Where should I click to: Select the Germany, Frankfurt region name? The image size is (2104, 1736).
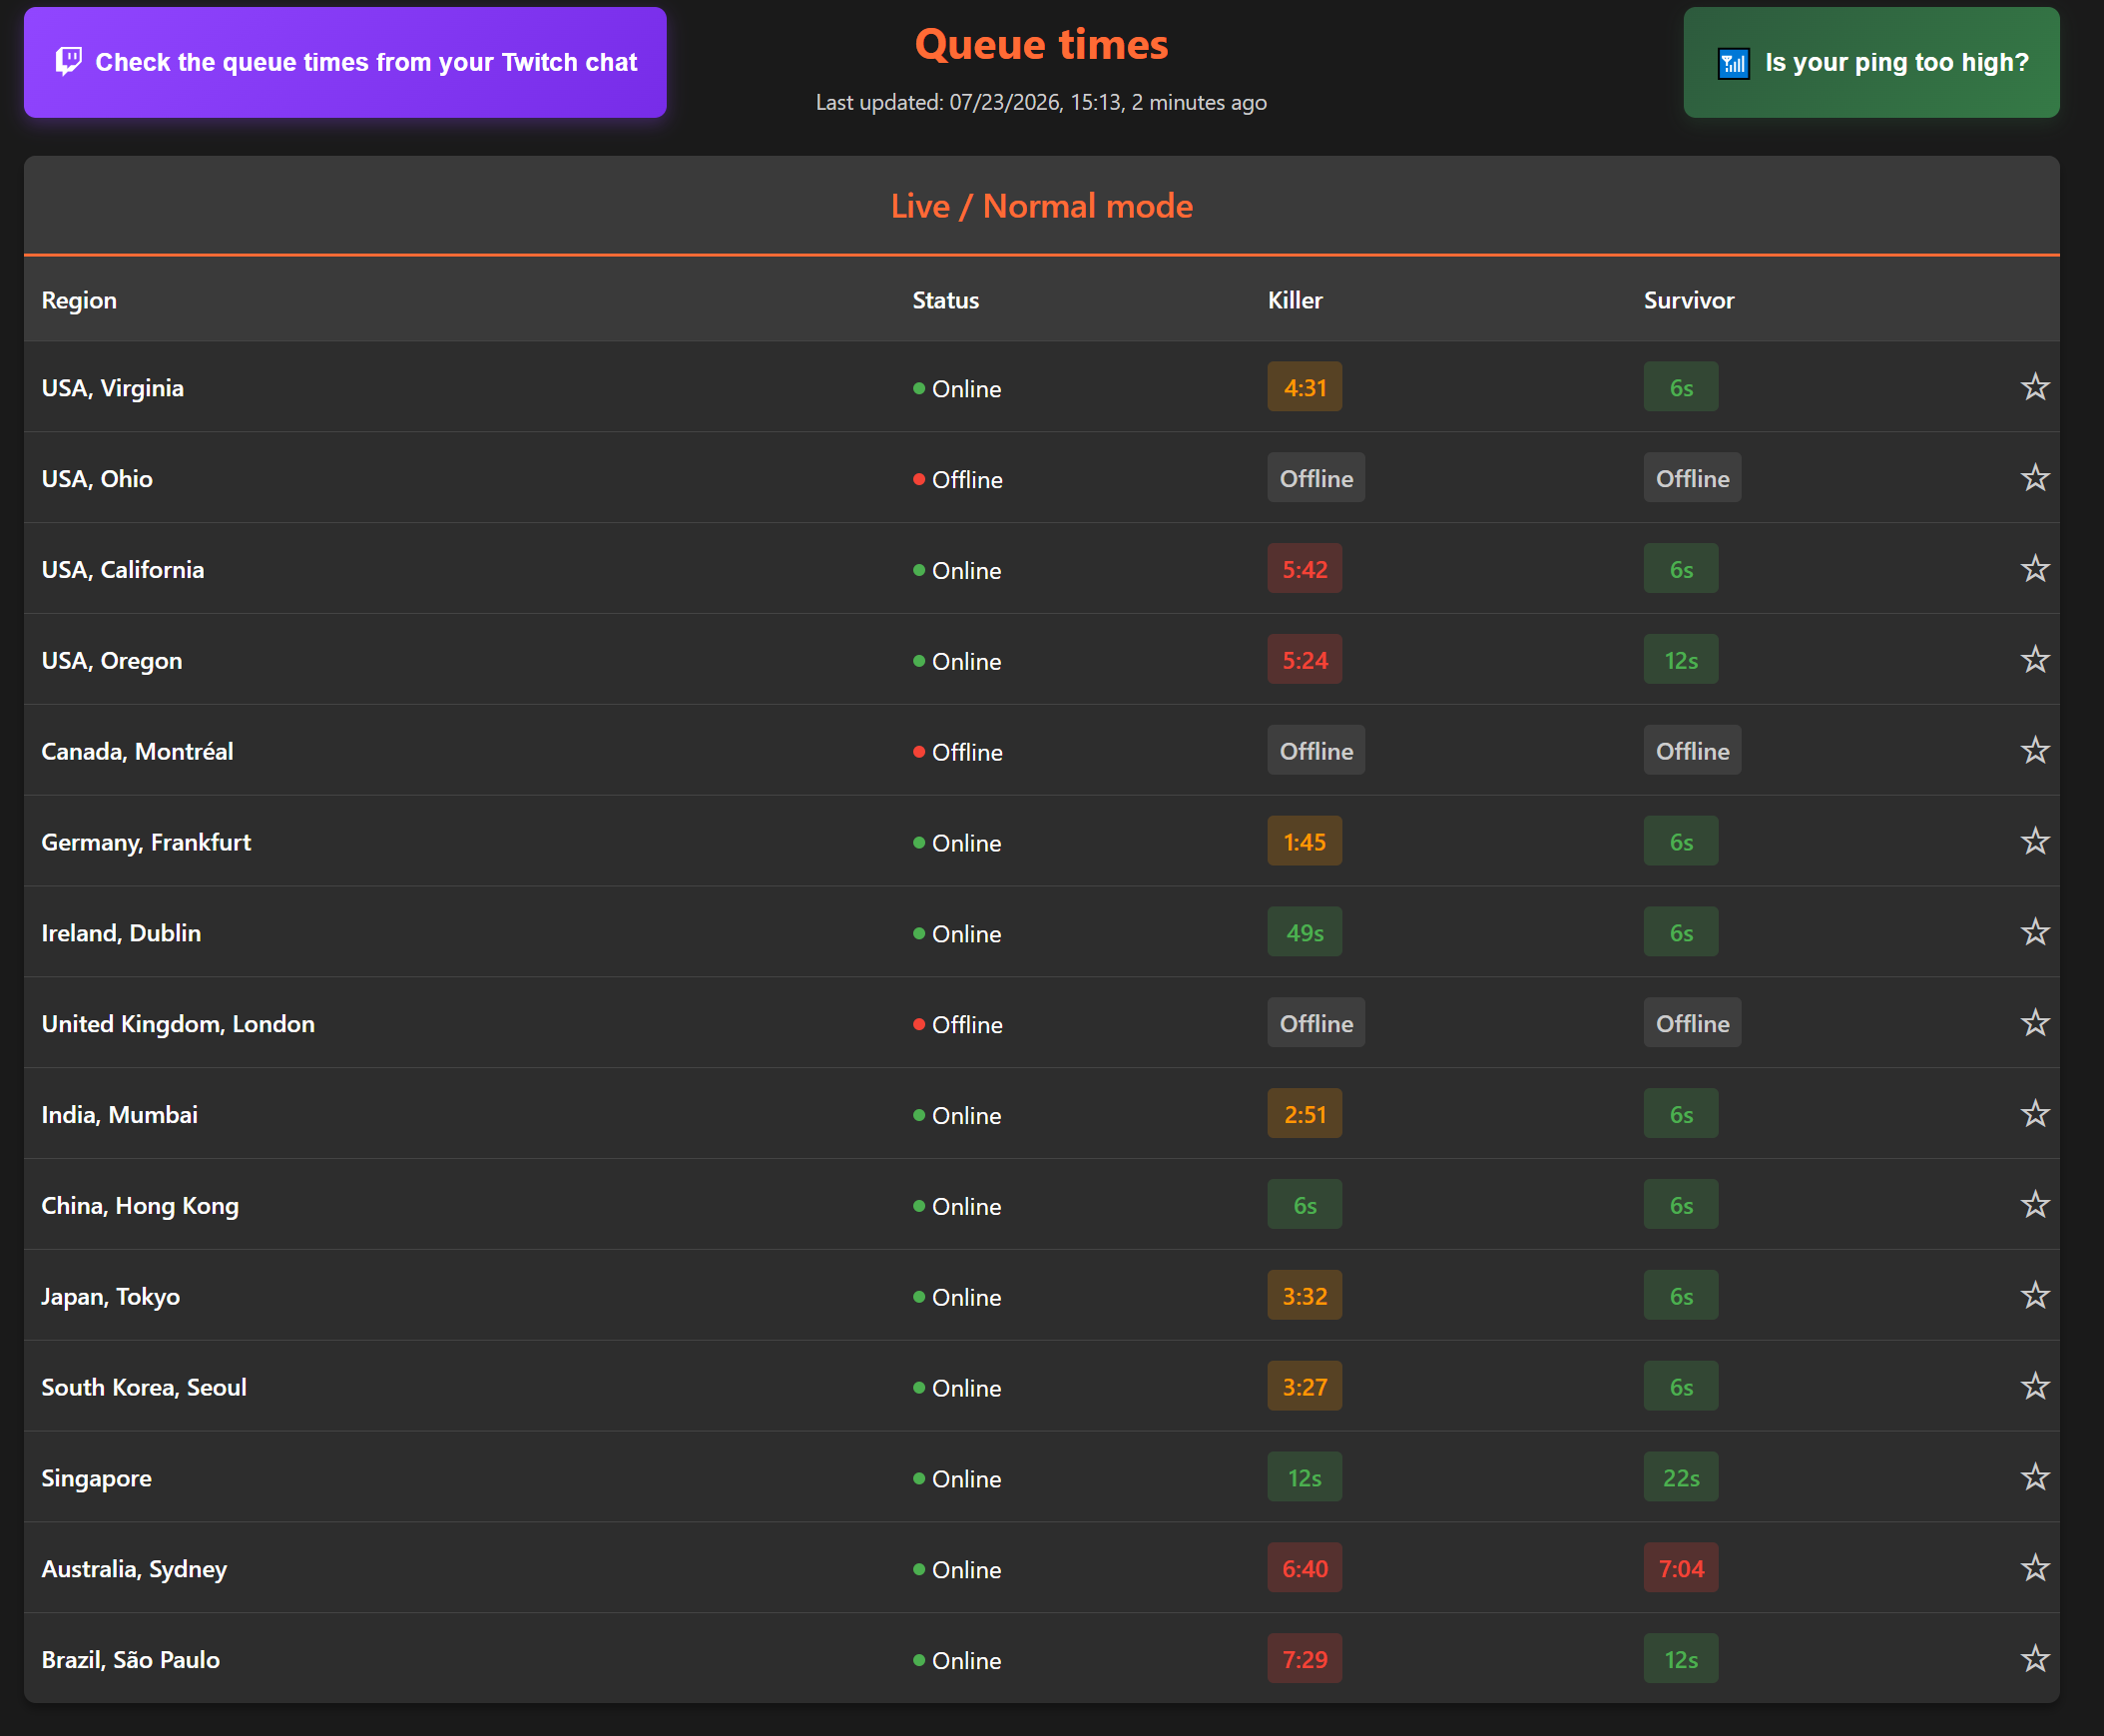coord(146,843)
